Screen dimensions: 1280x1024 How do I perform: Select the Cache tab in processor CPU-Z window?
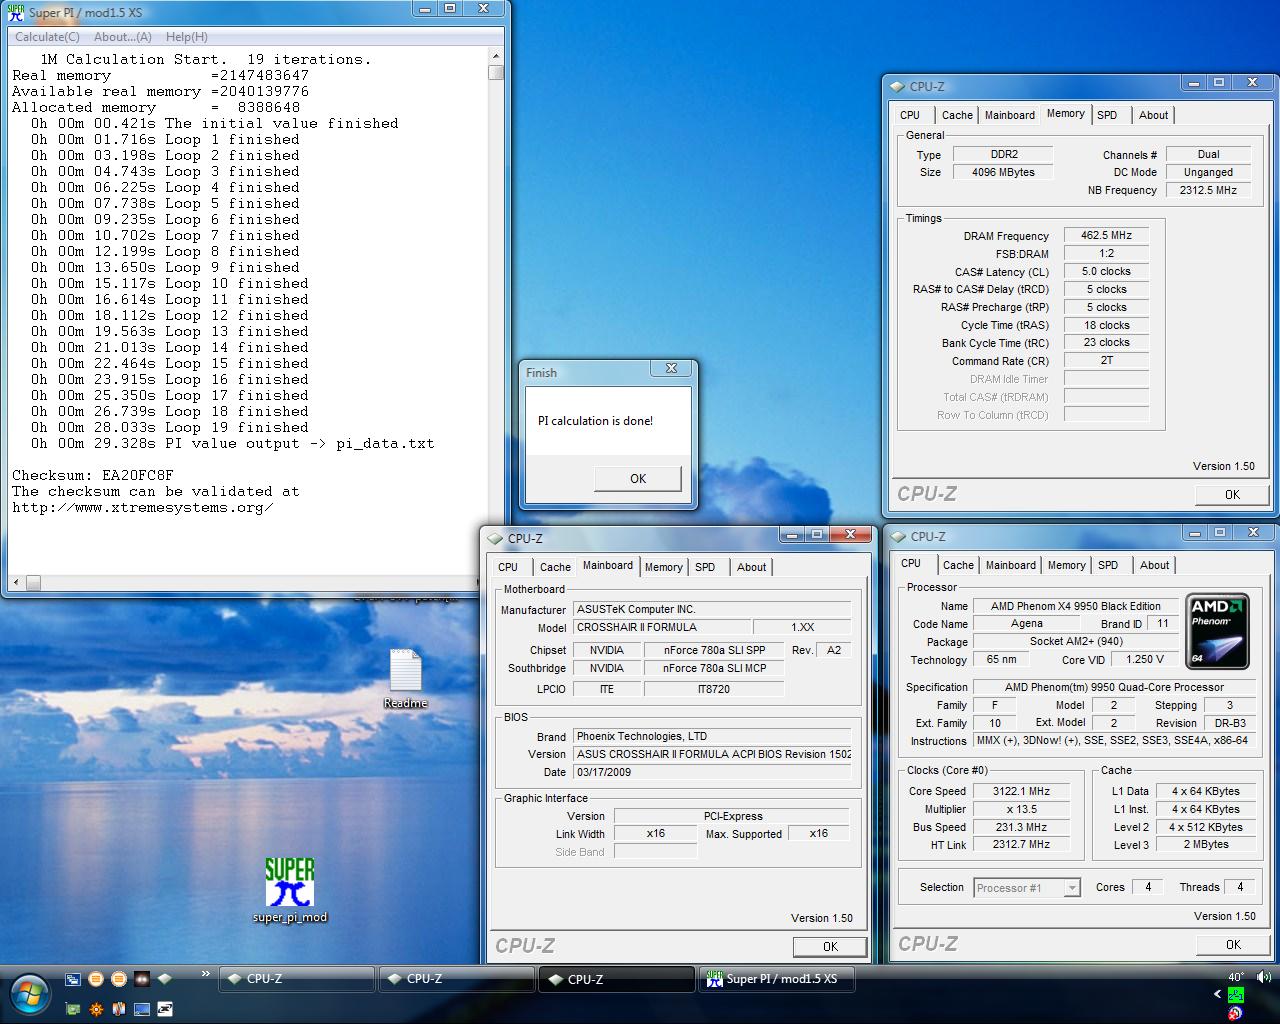tap(958, 565)
